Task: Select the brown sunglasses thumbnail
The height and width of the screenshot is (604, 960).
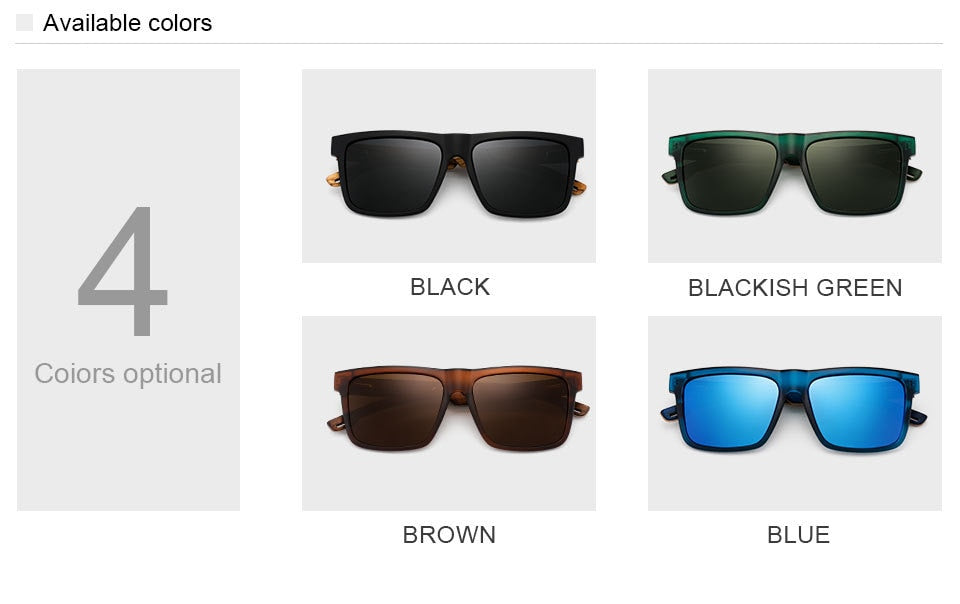Action: click(449, 413)
